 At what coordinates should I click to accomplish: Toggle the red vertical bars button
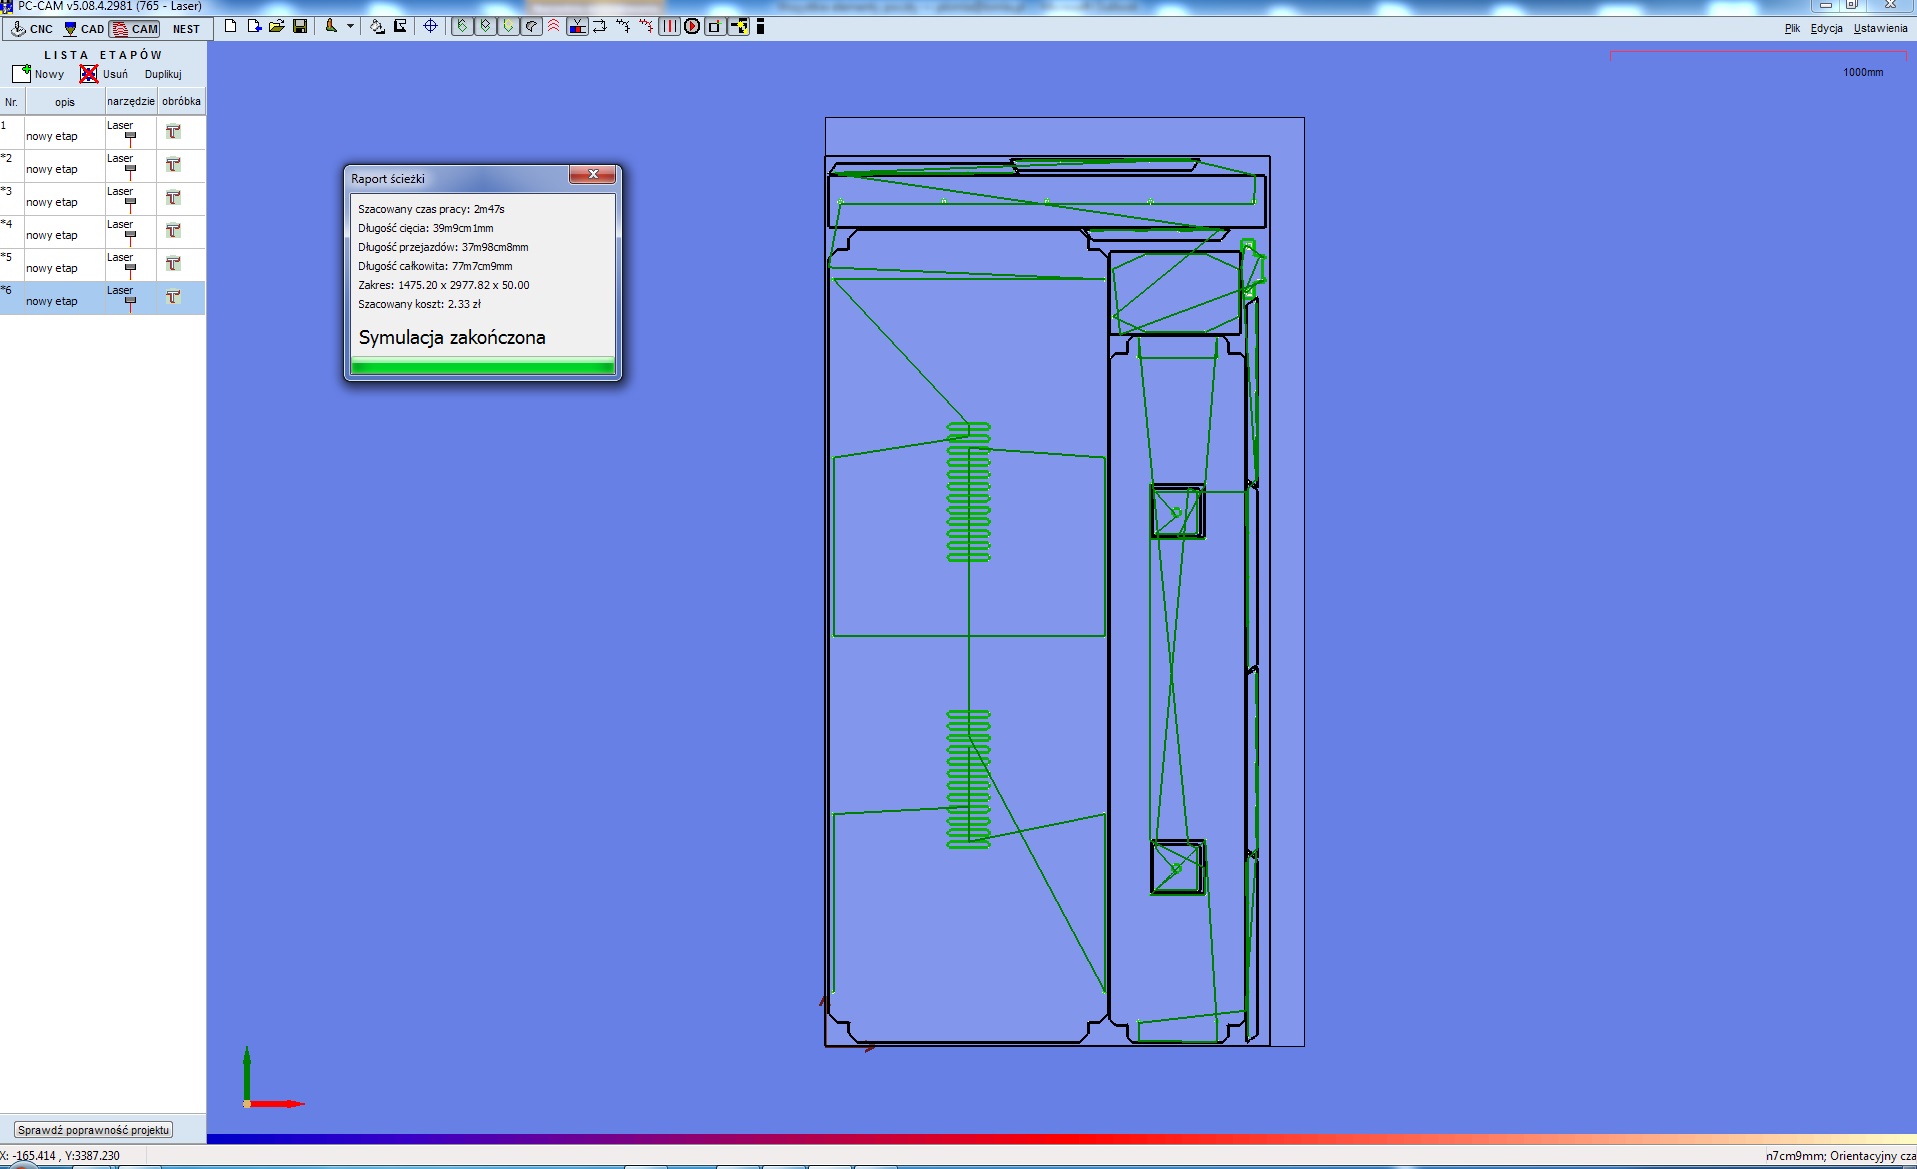pos(669,26)
